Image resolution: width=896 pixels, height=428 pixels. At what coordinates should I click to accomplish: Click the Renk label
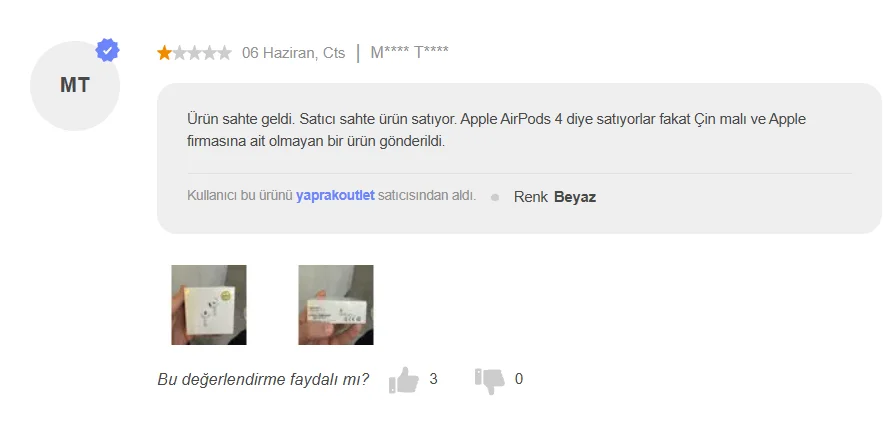531,197
